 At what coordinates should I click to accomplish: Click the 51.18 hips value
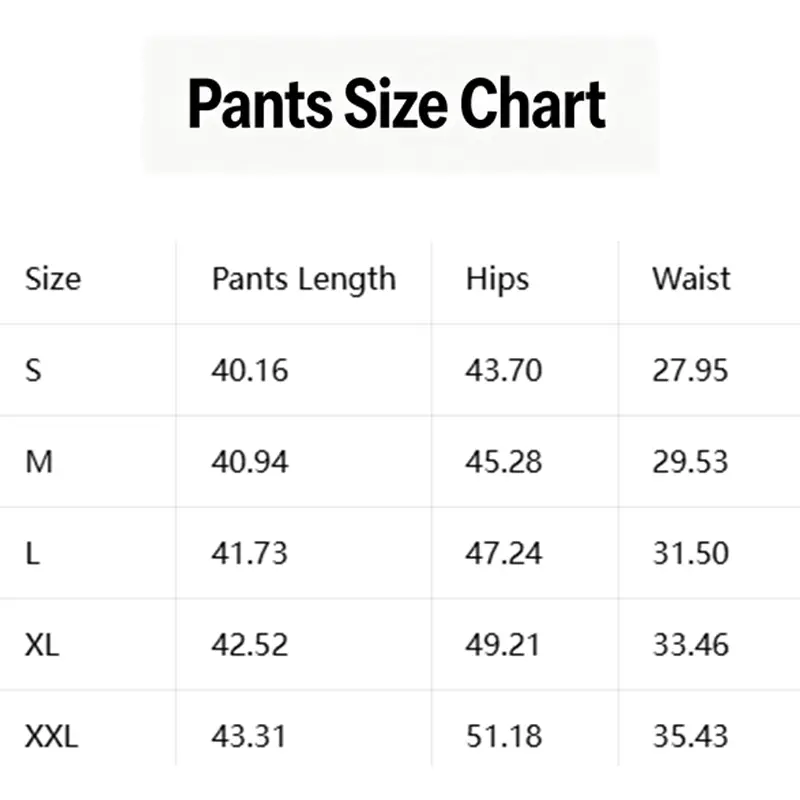(x=504, y=737)
